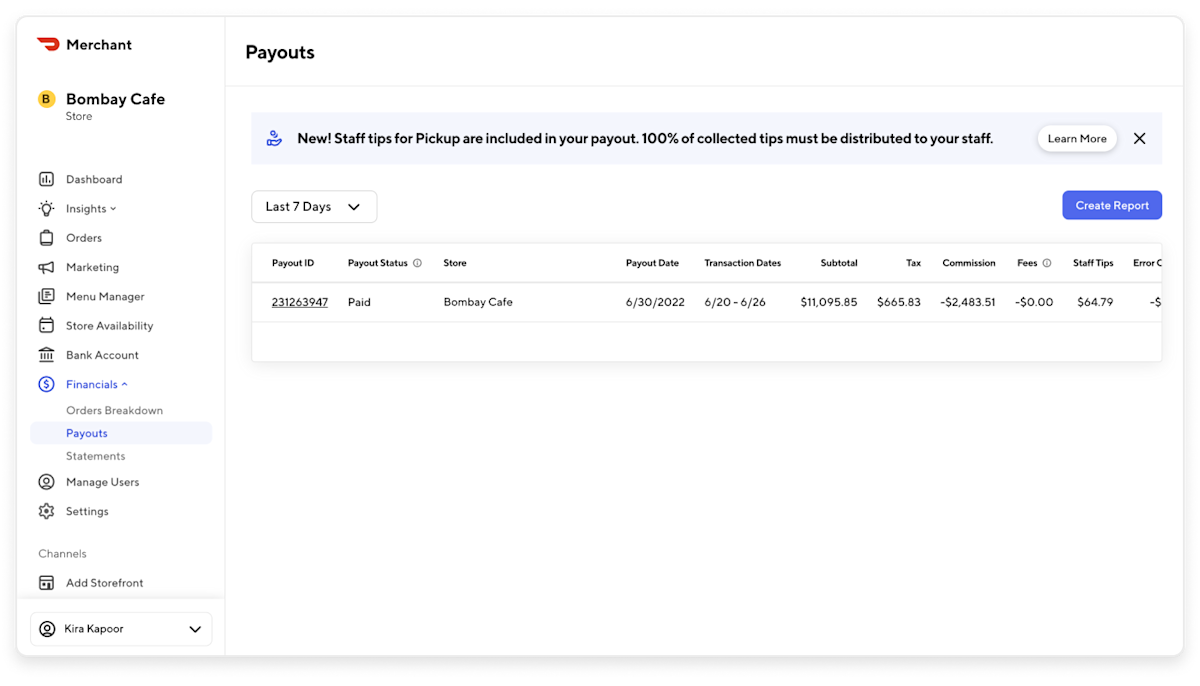Open the Bank Account page
Image resolution: width=1200 pixels, height=686 pixels.
102,355
